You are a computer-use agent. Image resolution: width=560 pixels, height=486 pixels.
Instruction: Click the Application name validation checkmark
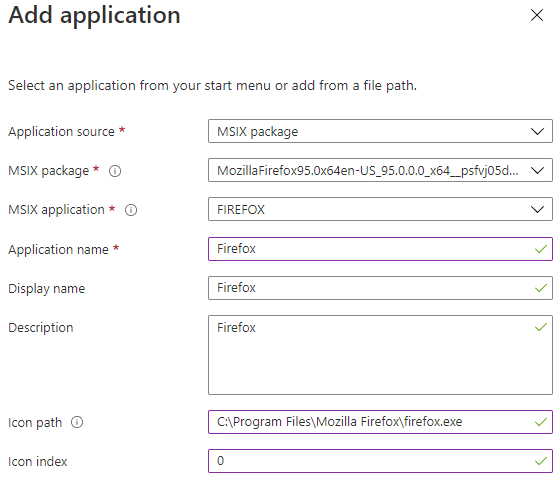tap(541, 249)
